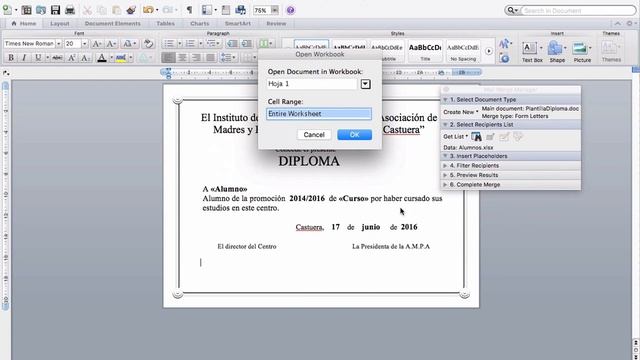
Task: Toggle Subscript formatting
Action: (85, 58)
